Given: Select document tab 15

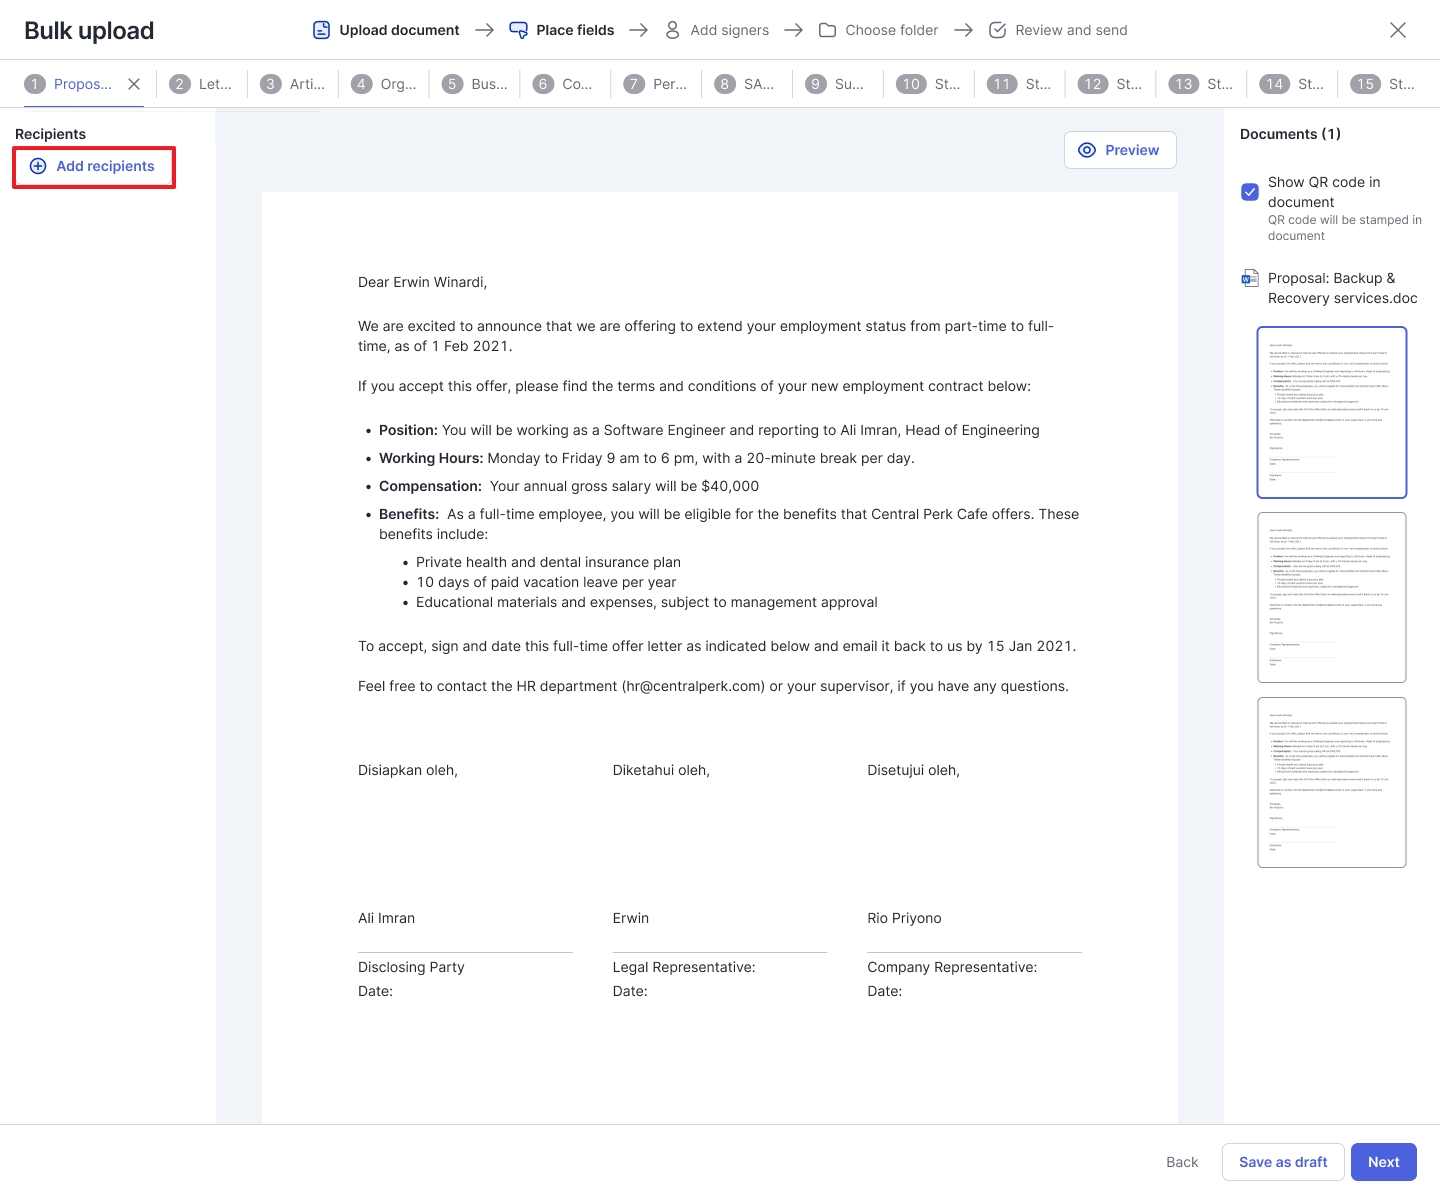Looking at the screenshot, I should [x=1383, y=84].
